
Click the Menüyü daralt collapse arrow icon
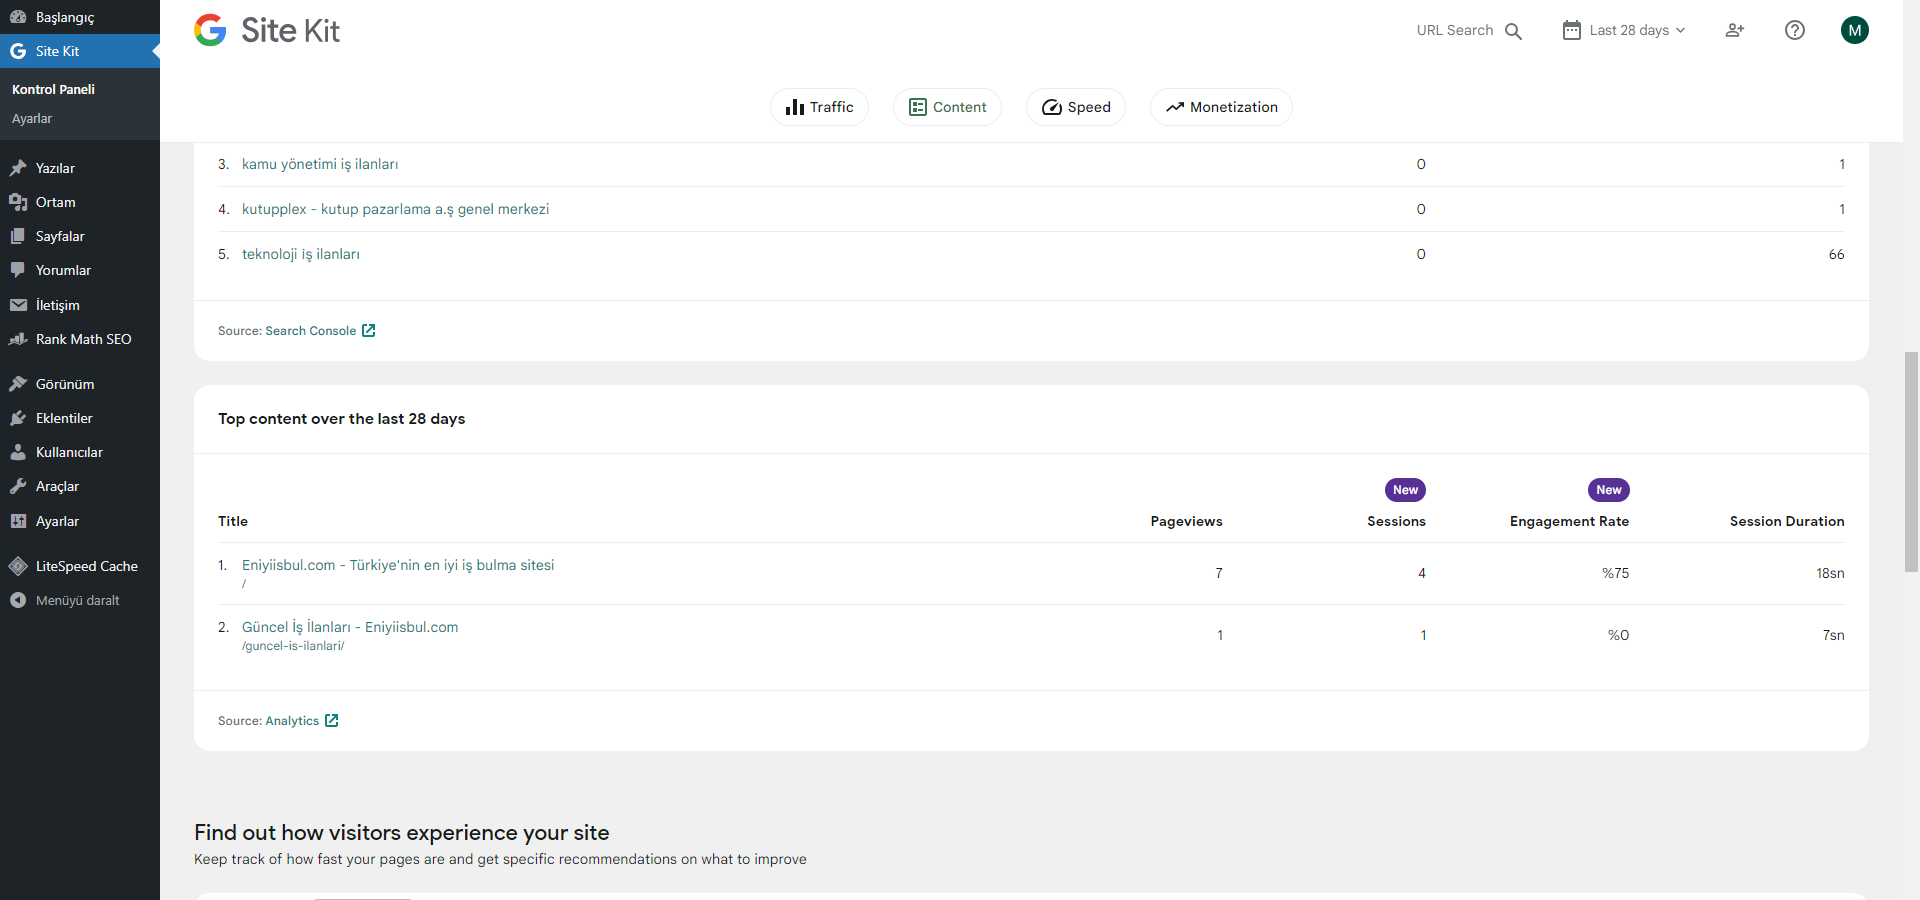point(18,600)
